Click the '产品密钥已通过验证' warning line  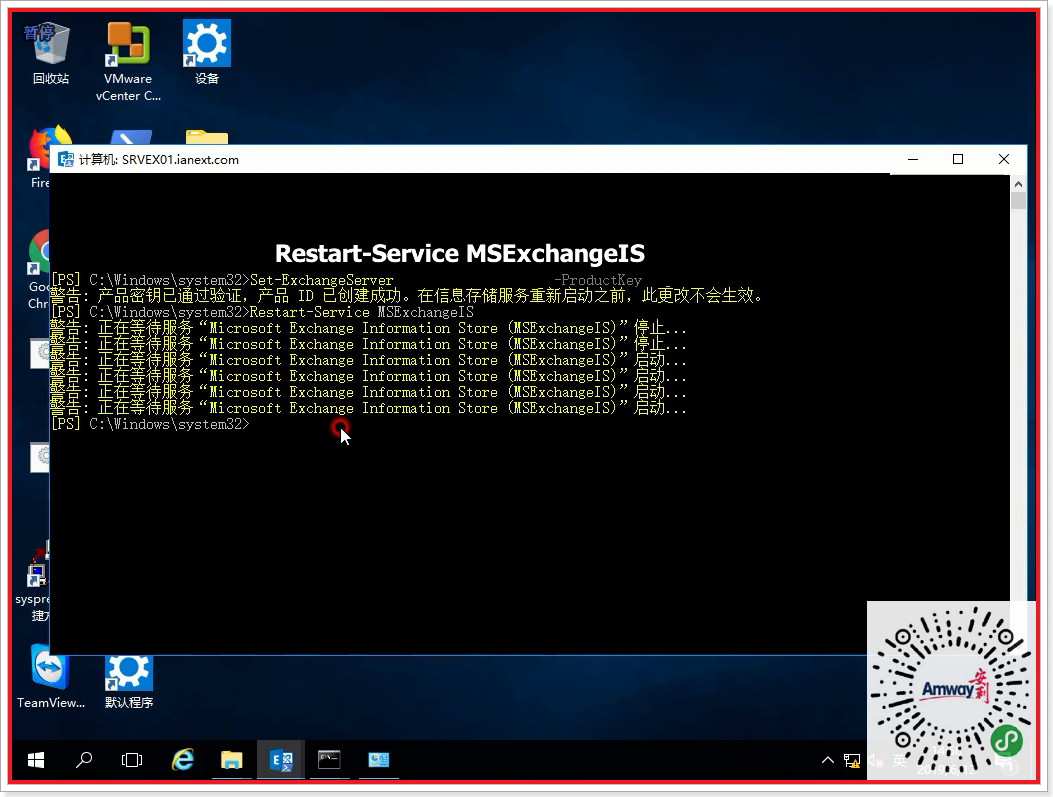pos(407,295)
